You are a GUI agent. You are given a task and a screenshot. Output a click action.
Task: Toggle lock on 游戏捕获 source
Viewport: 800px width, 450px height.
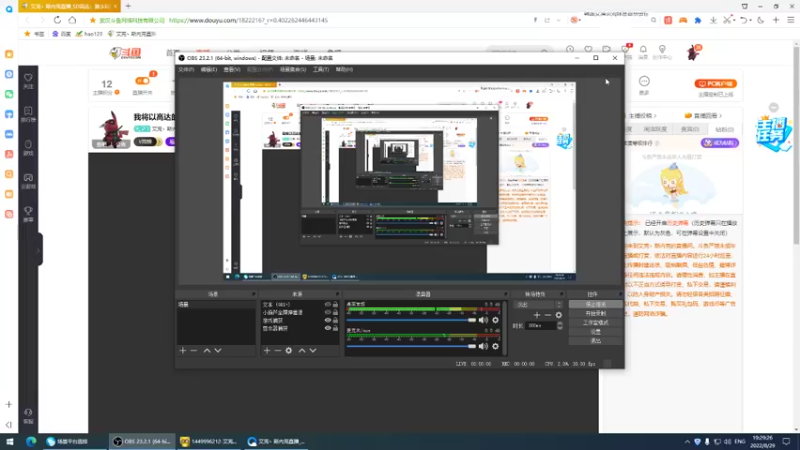(335, 320)
